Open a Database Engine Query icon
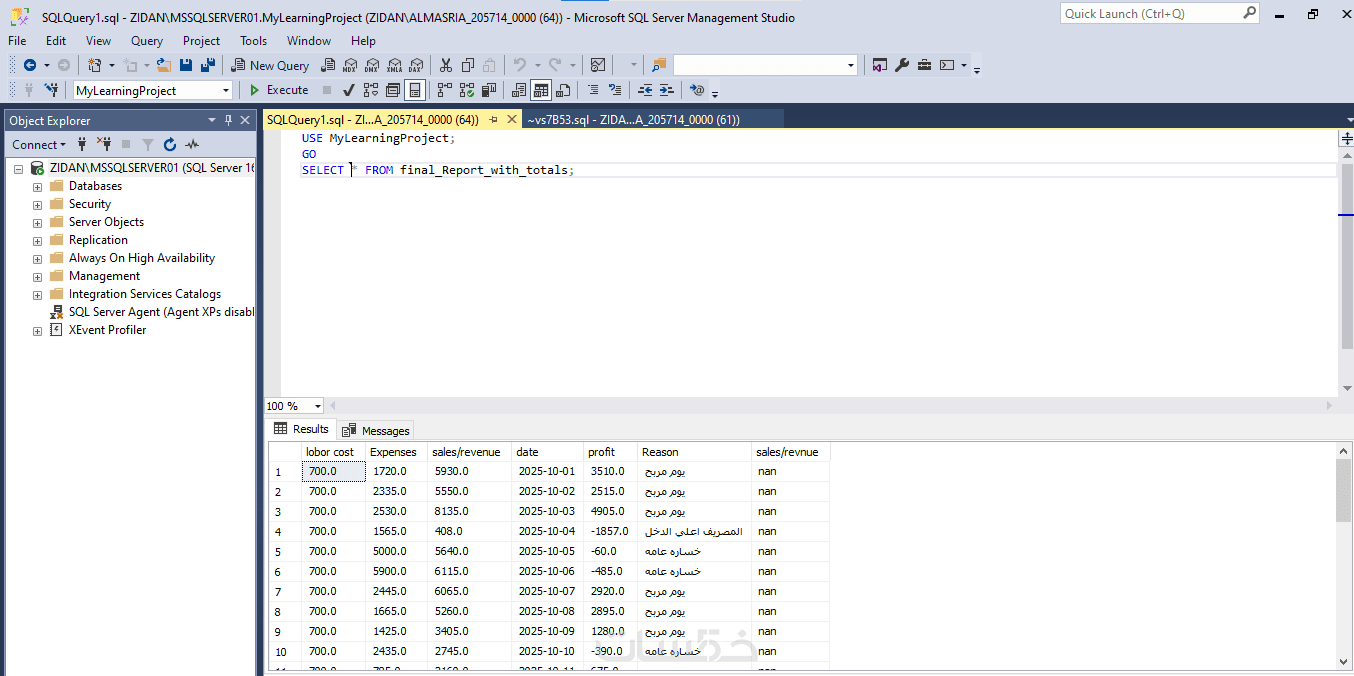 tap(329, 65)
